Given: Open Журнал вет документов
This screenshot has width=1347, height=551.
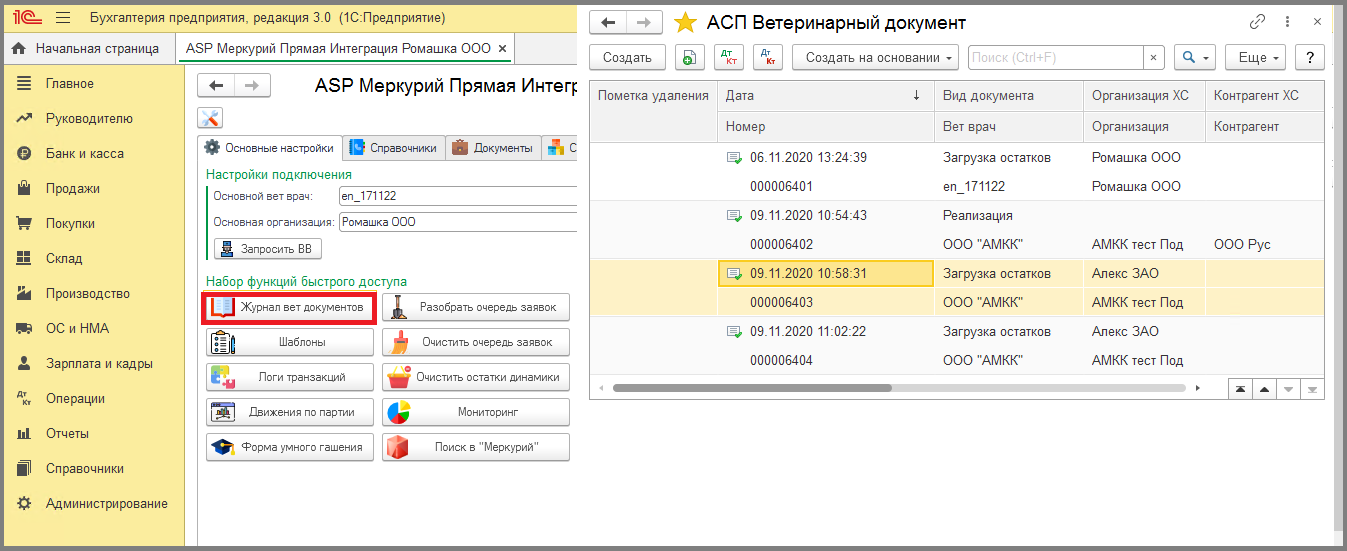Looking at the screenshot, I should coord(290,308).
